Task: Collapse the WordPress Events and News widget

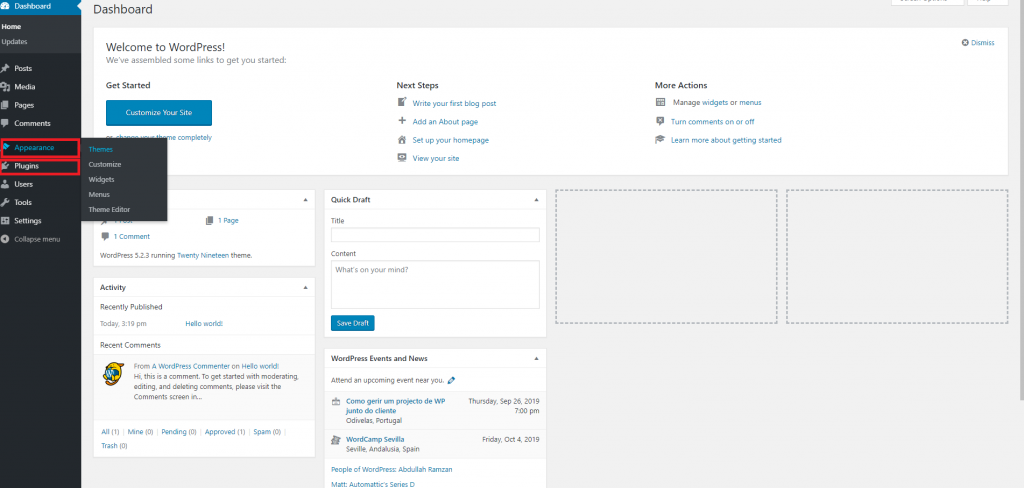Action: [536, 359]
